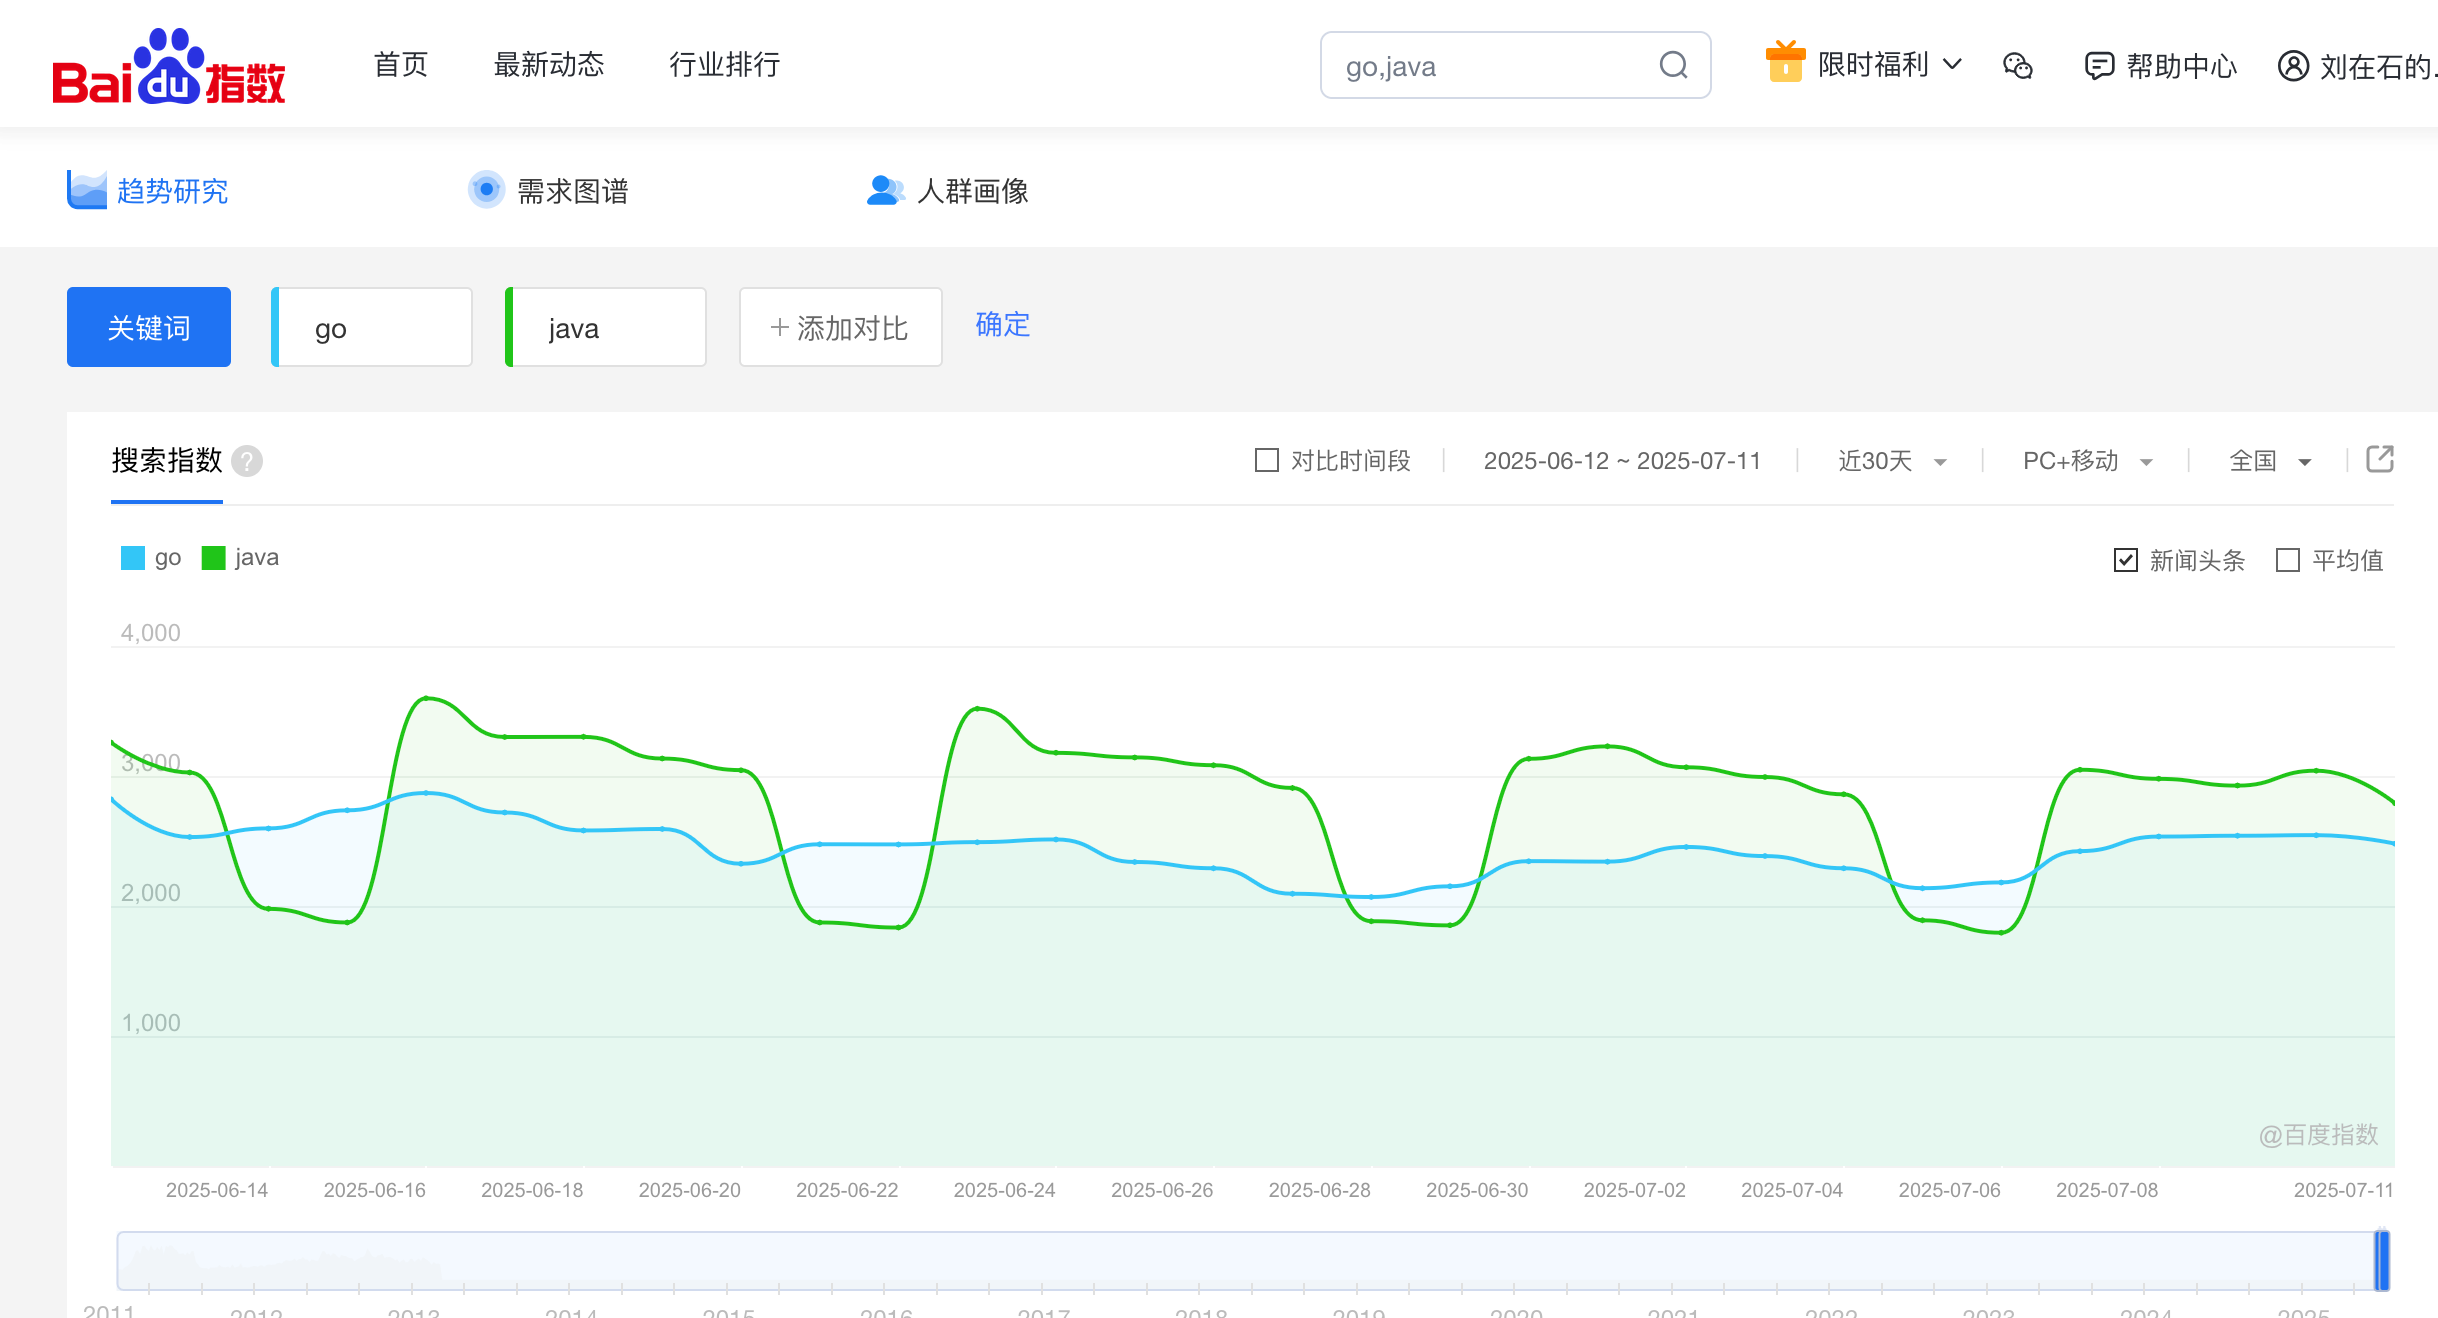Image resolution: width=2438 pixels, height=1318 pixels.
Task: Open the 近30天 time range dropdown
Action: coord(1892,461)
